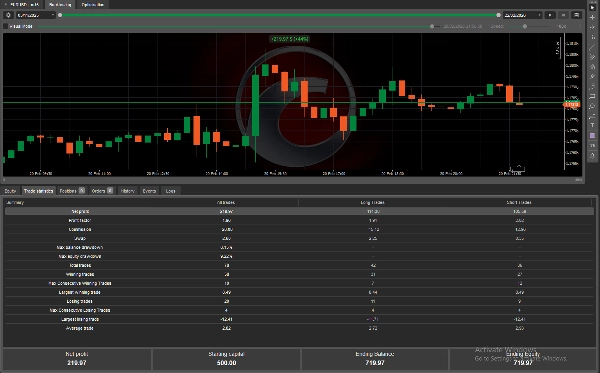Select the crosshair tool in right toolbar
Image resolution: width=600 pixels, height=373 pixels.
(x=592, y=17)
